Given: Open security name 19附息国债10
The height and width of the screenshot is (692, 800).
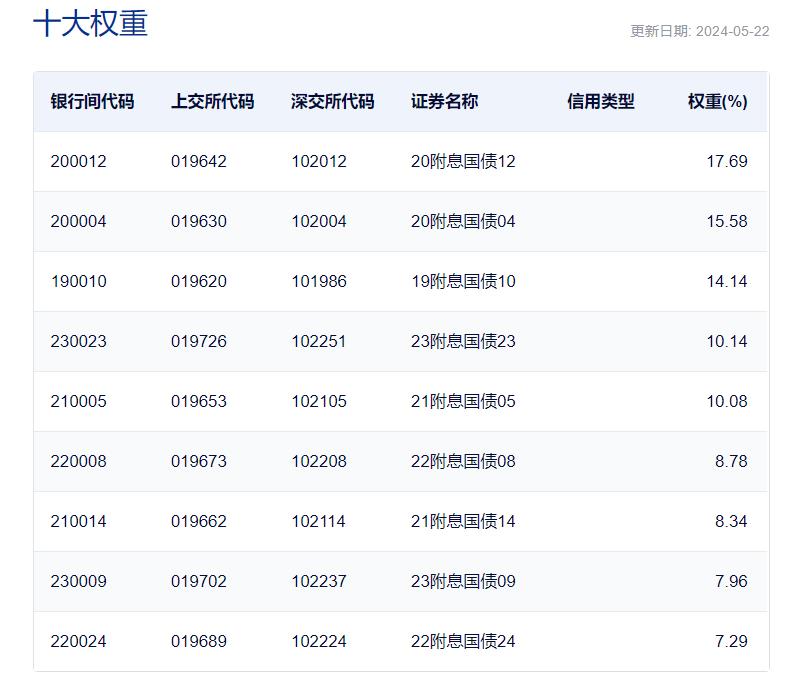Looking at the screenshot, I should 463,281.
